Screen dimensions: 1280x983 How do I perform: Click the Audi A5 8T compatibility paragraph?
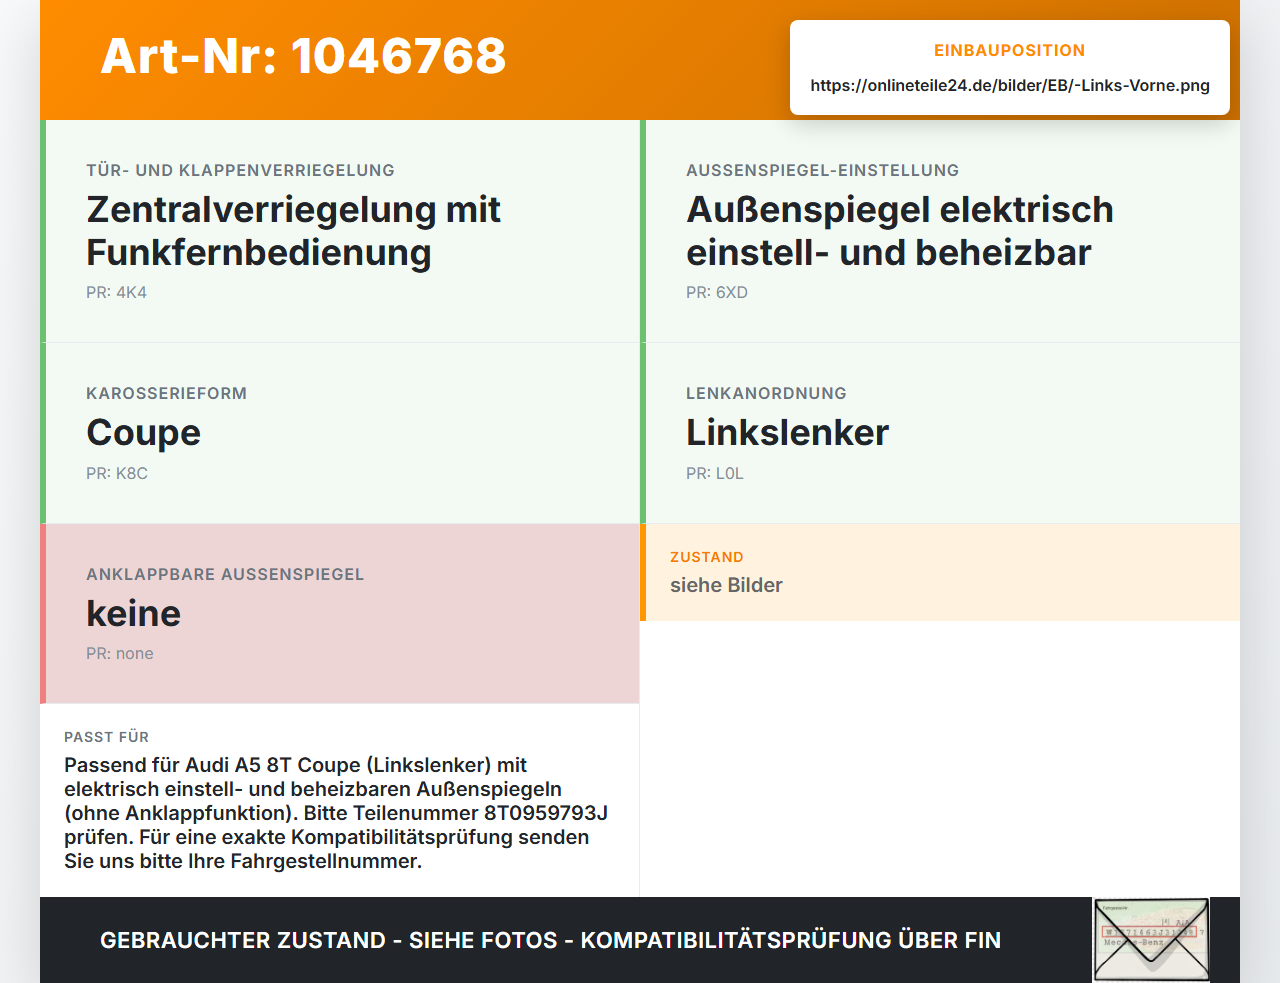pos(336,813)
